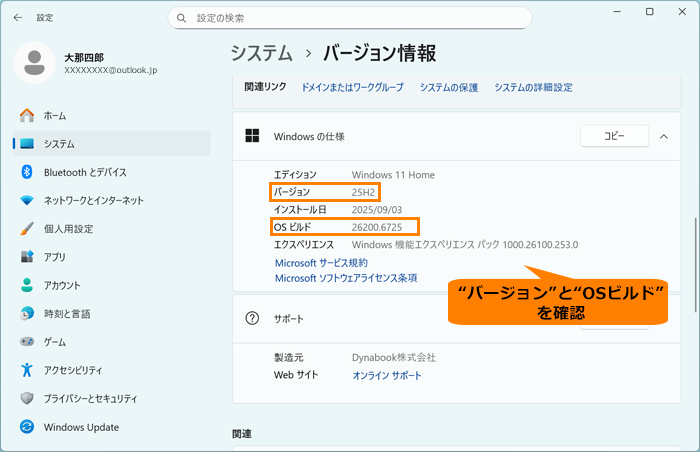Screen dimensions: 700x452
Task: Open システムの詳細設定 link
Action: tap(533, 87)
